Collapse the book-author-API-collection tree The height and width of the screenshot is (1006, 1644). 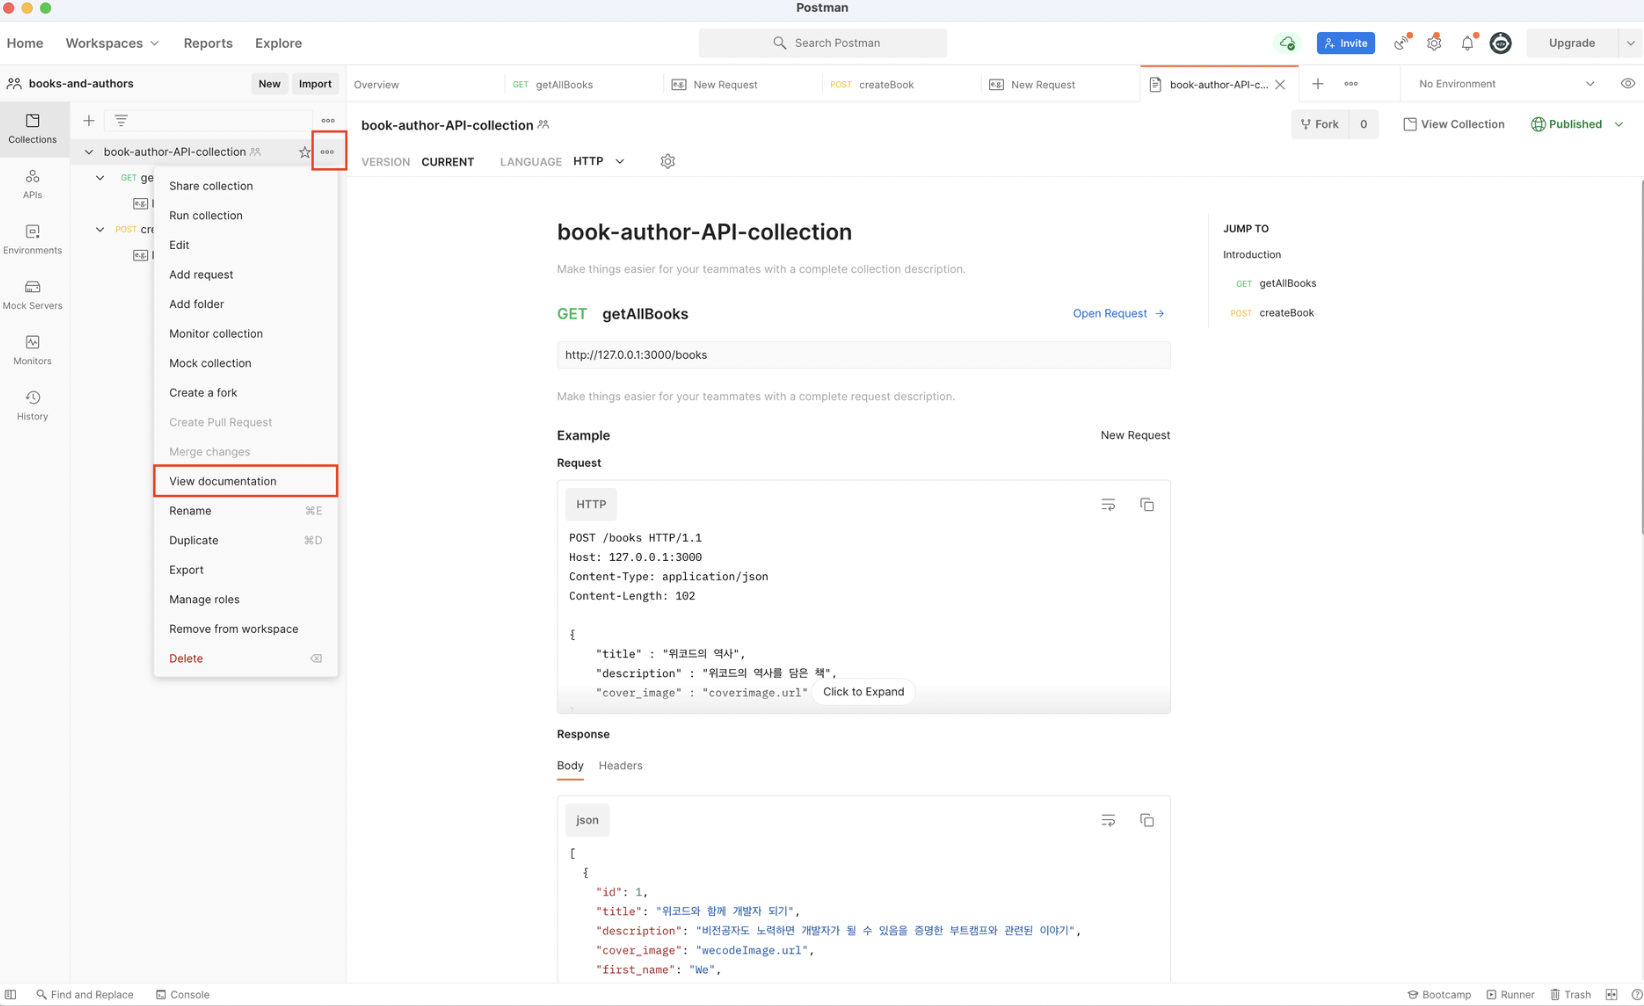[89, 152]
